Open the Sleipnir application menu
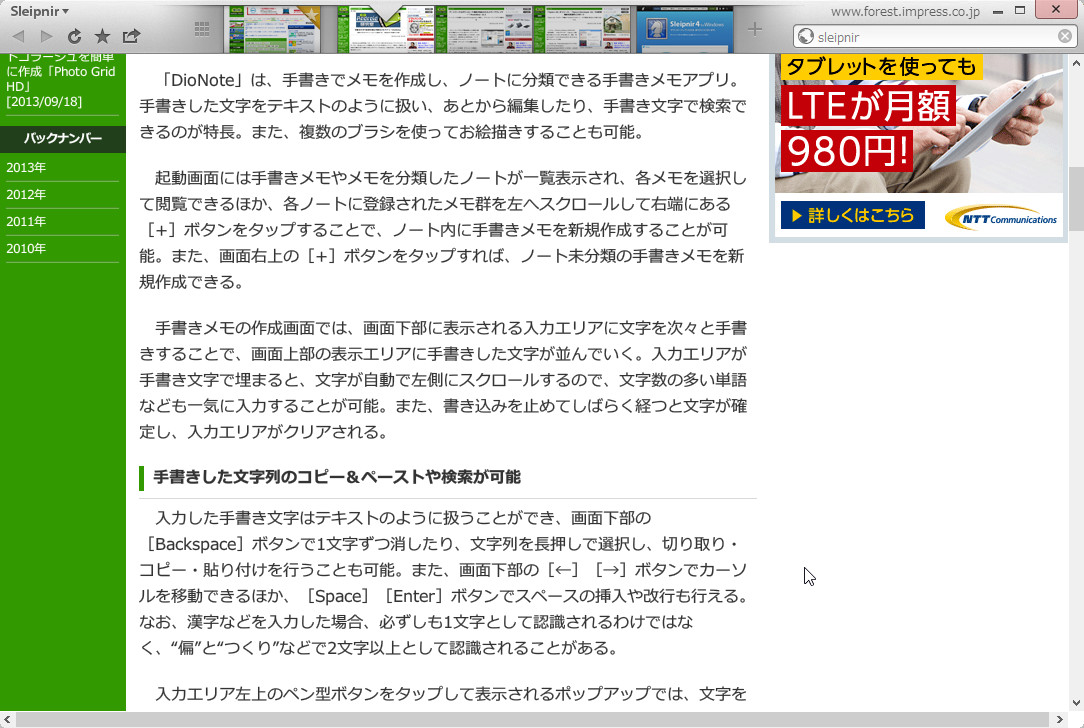Viewport: 1084px width, 728px height. click(33, 11)
